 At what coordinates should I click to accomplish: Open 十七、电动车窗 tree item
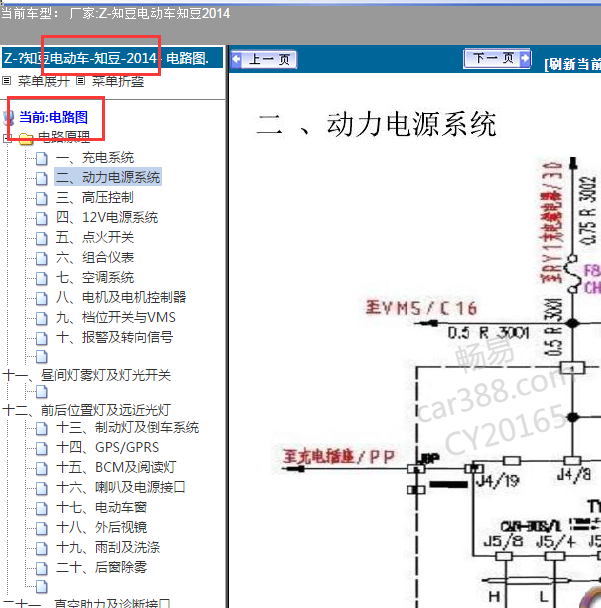click(x=101, y=507)
